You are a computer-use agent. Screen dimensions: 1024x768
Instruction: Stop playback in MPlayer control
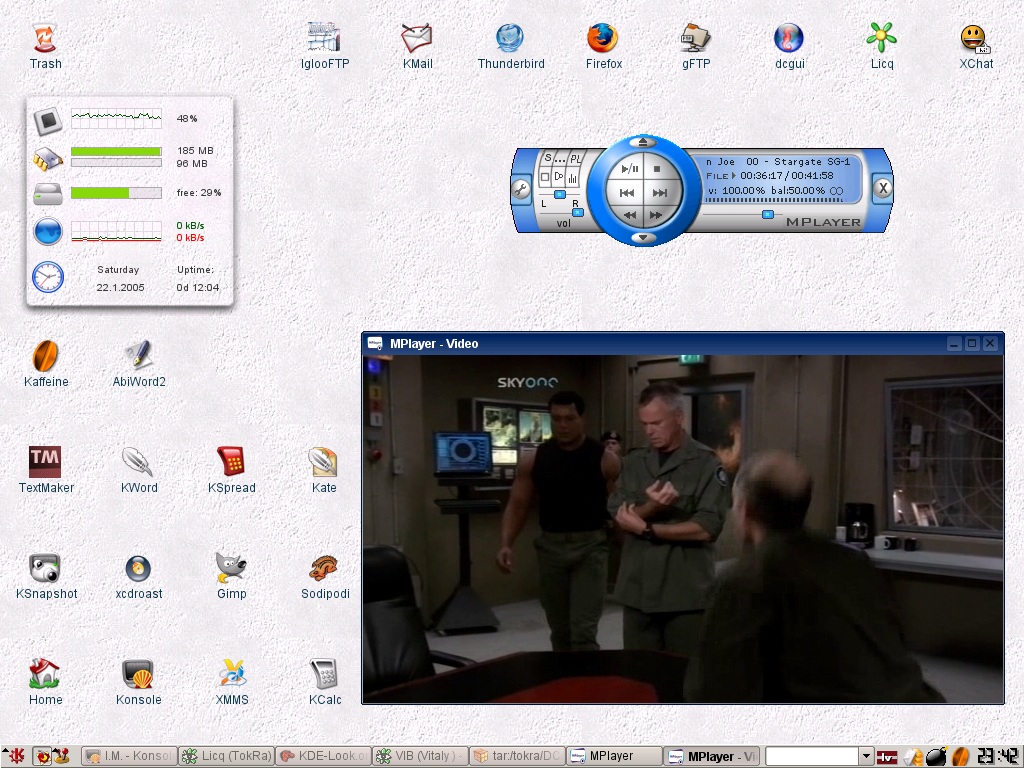(x=658, y=168)
